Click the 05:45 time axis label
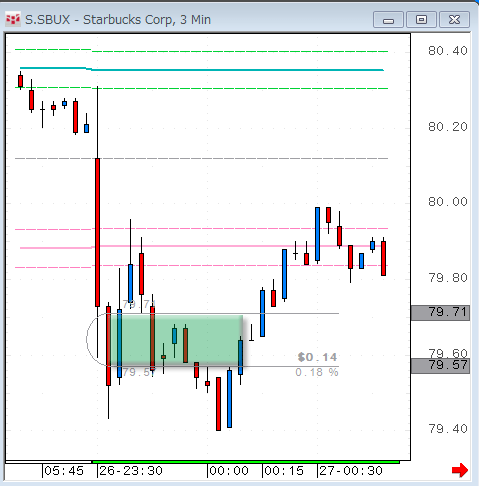The height and width of the screenshot is (486, 479). [64, 471]
